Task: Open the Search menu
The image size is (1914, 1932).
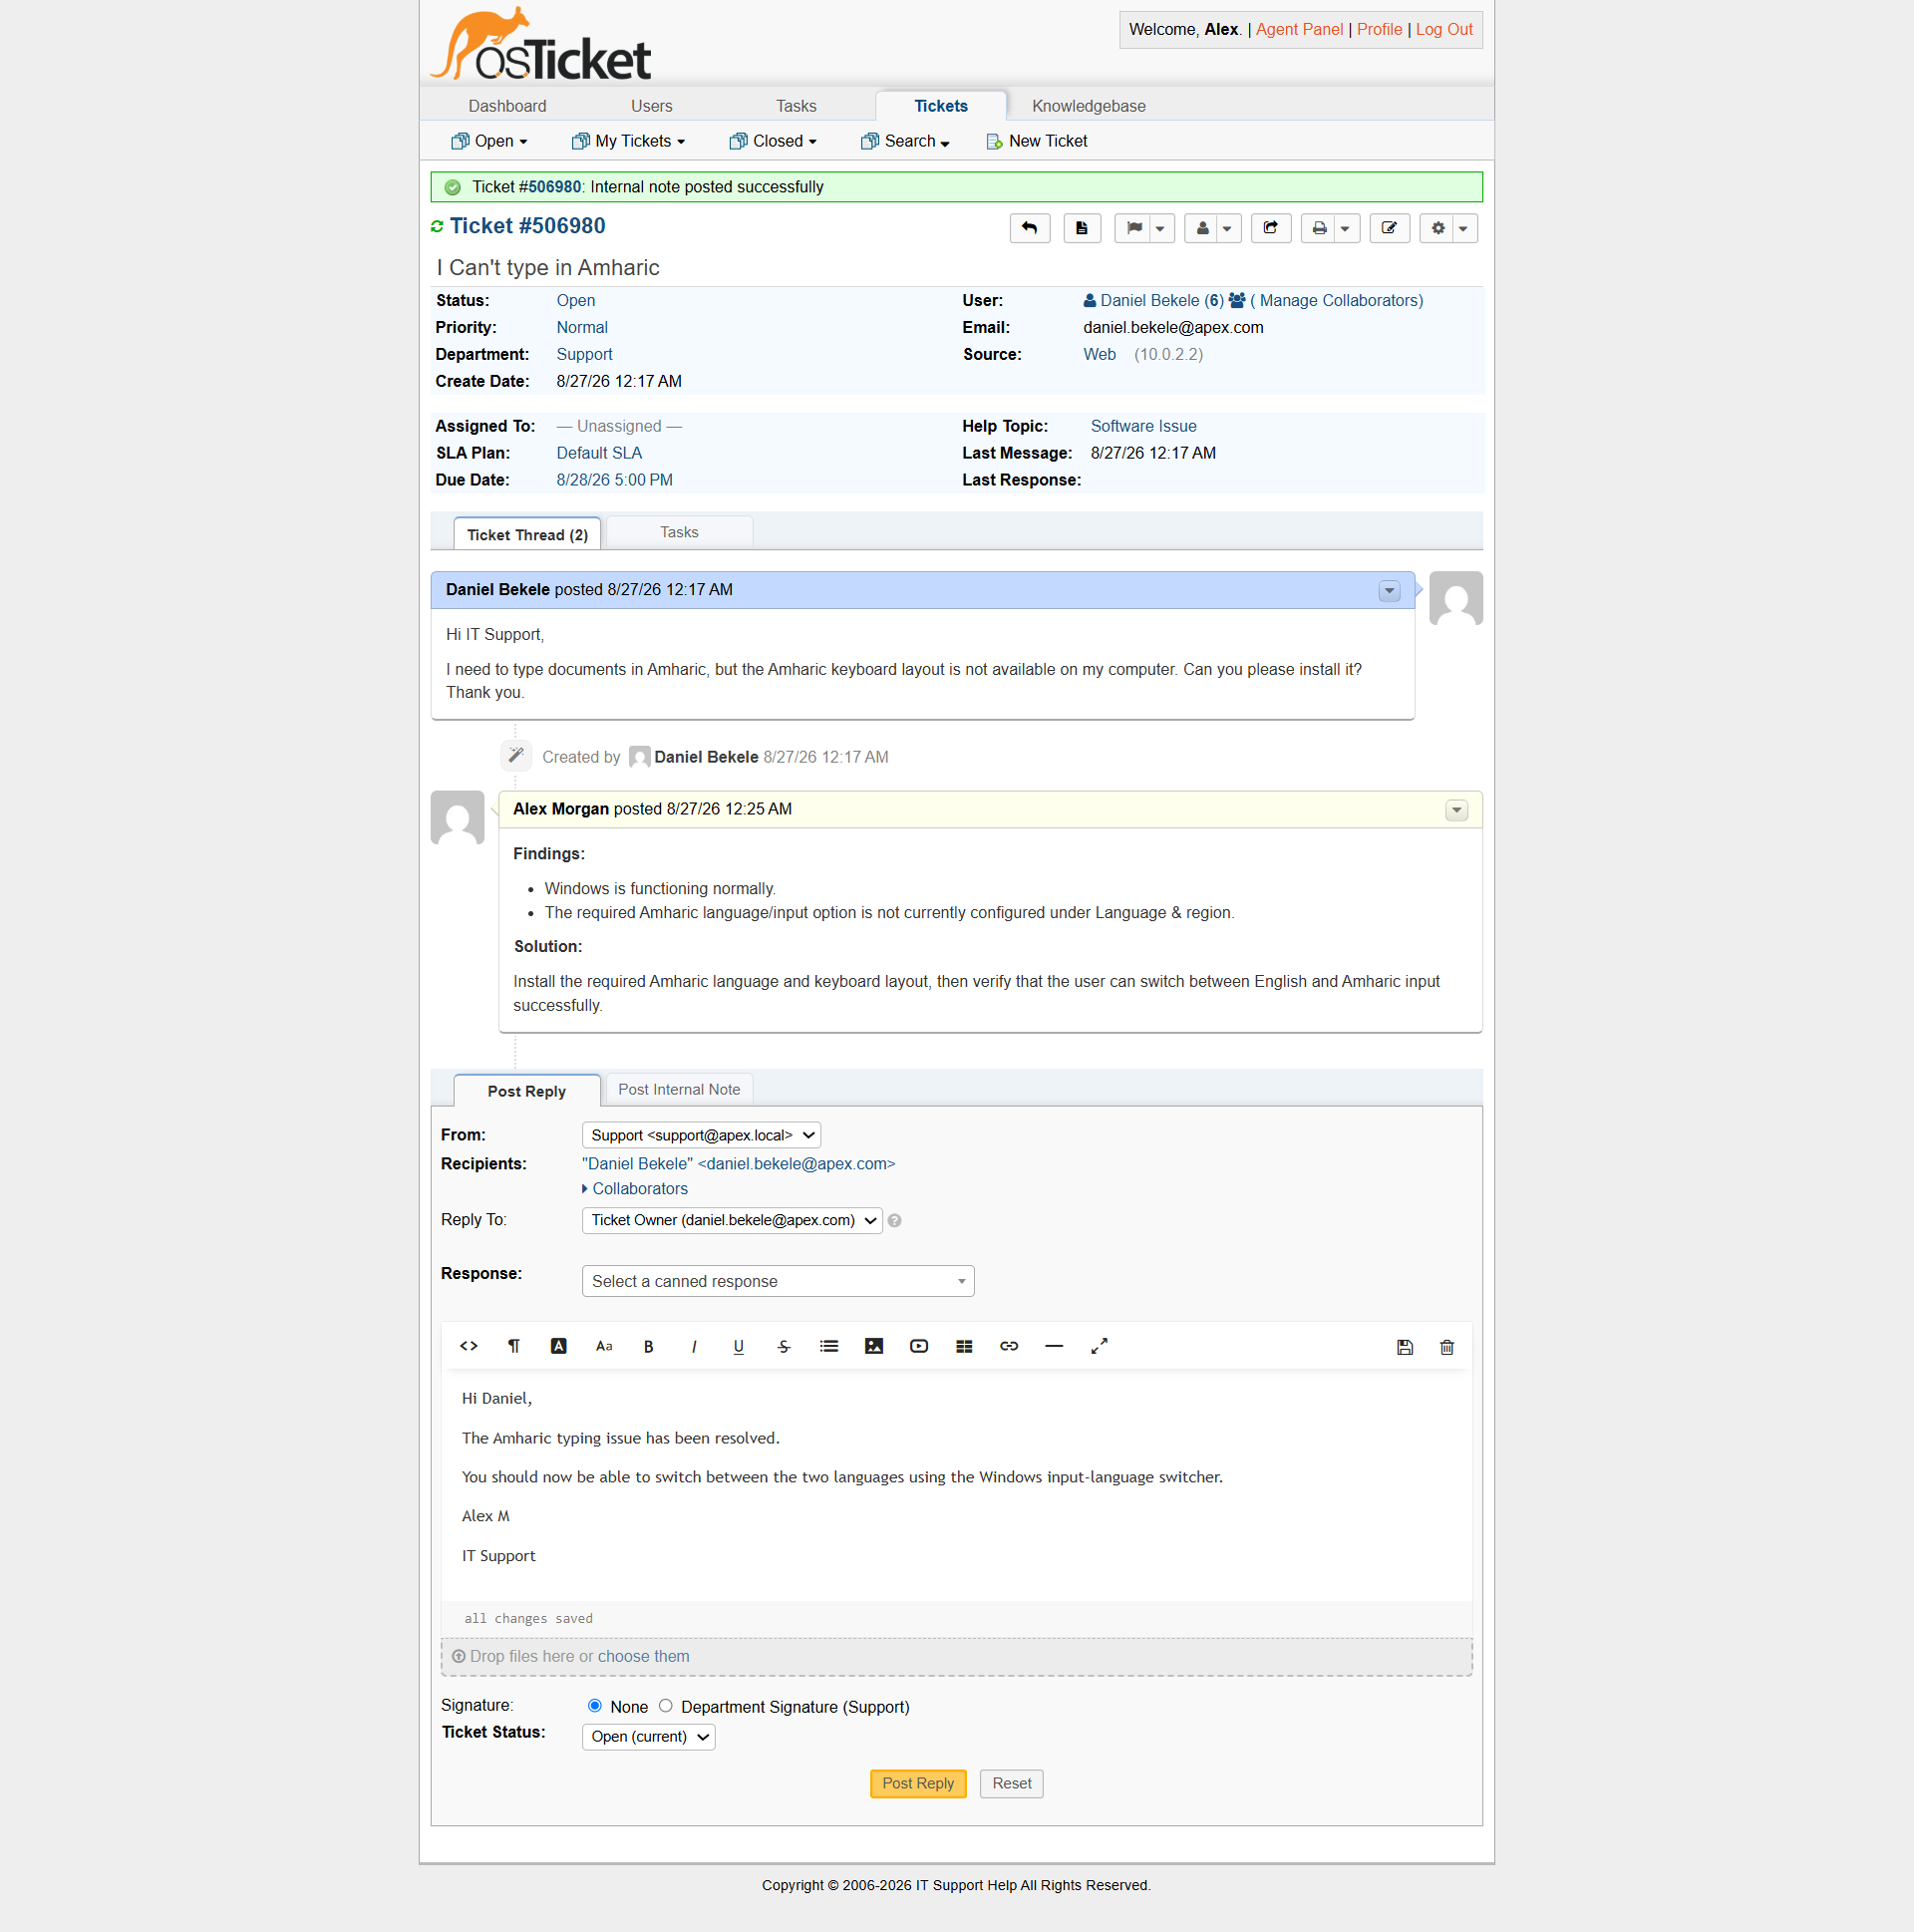Action: click(905, 141)
